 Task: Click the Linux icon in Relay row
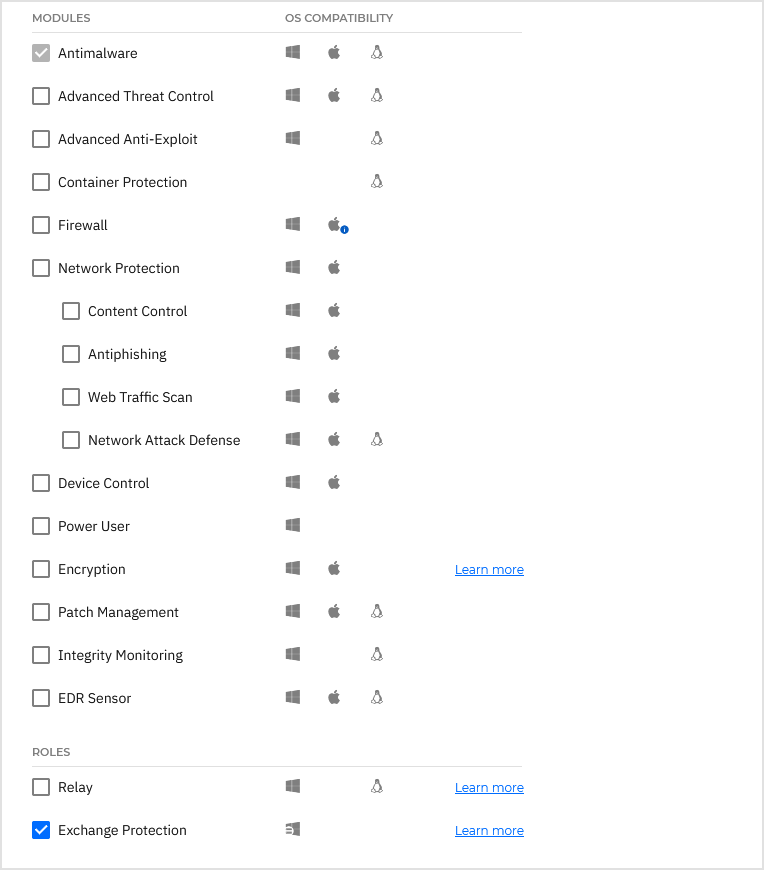[x=377, y=786]
